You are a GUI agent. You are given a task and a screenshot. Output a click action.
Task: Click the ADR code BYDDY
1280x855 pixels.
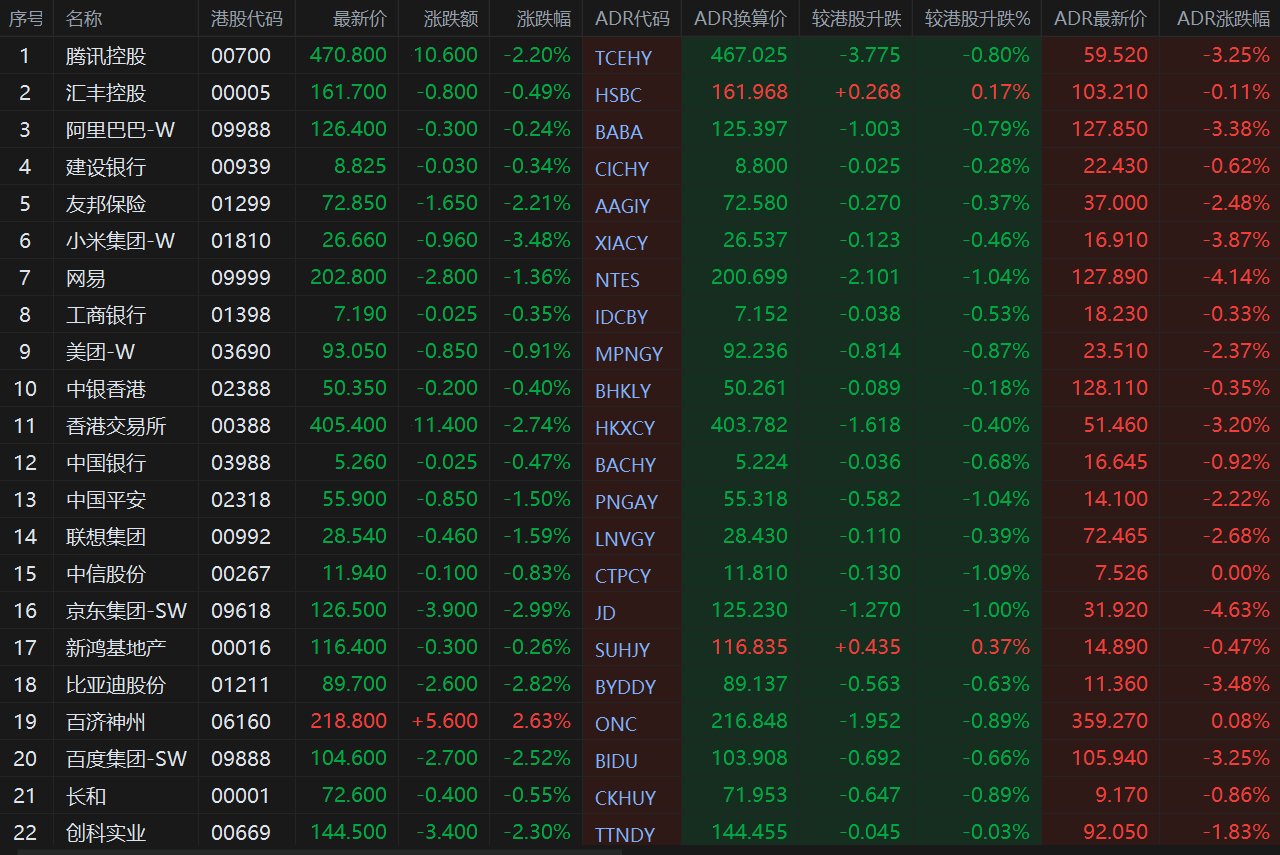625,687
